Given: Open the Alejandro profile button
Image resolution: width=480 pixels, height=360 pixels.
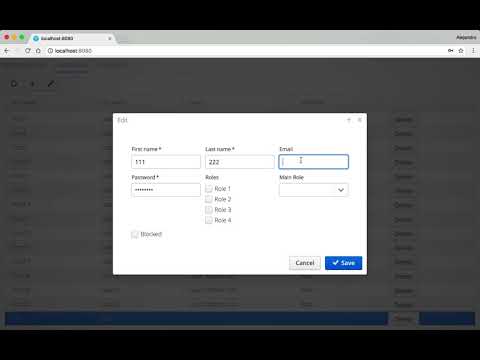Looking at the screenshot, I should coord(466,37).
